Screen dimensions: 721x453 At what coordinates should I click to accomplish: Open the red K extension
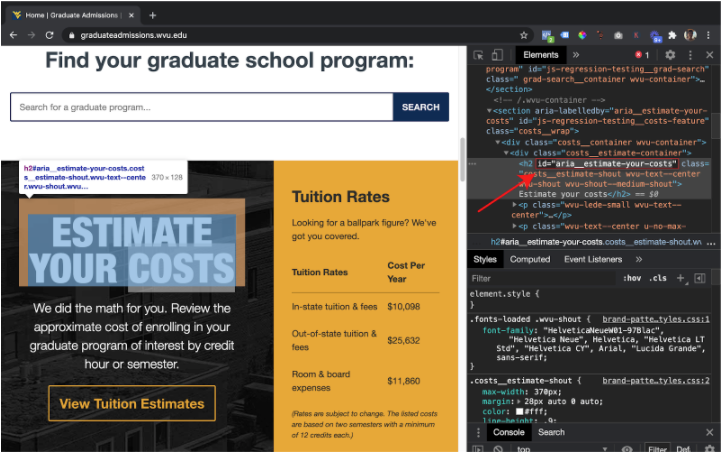click(x=636, y=35)
